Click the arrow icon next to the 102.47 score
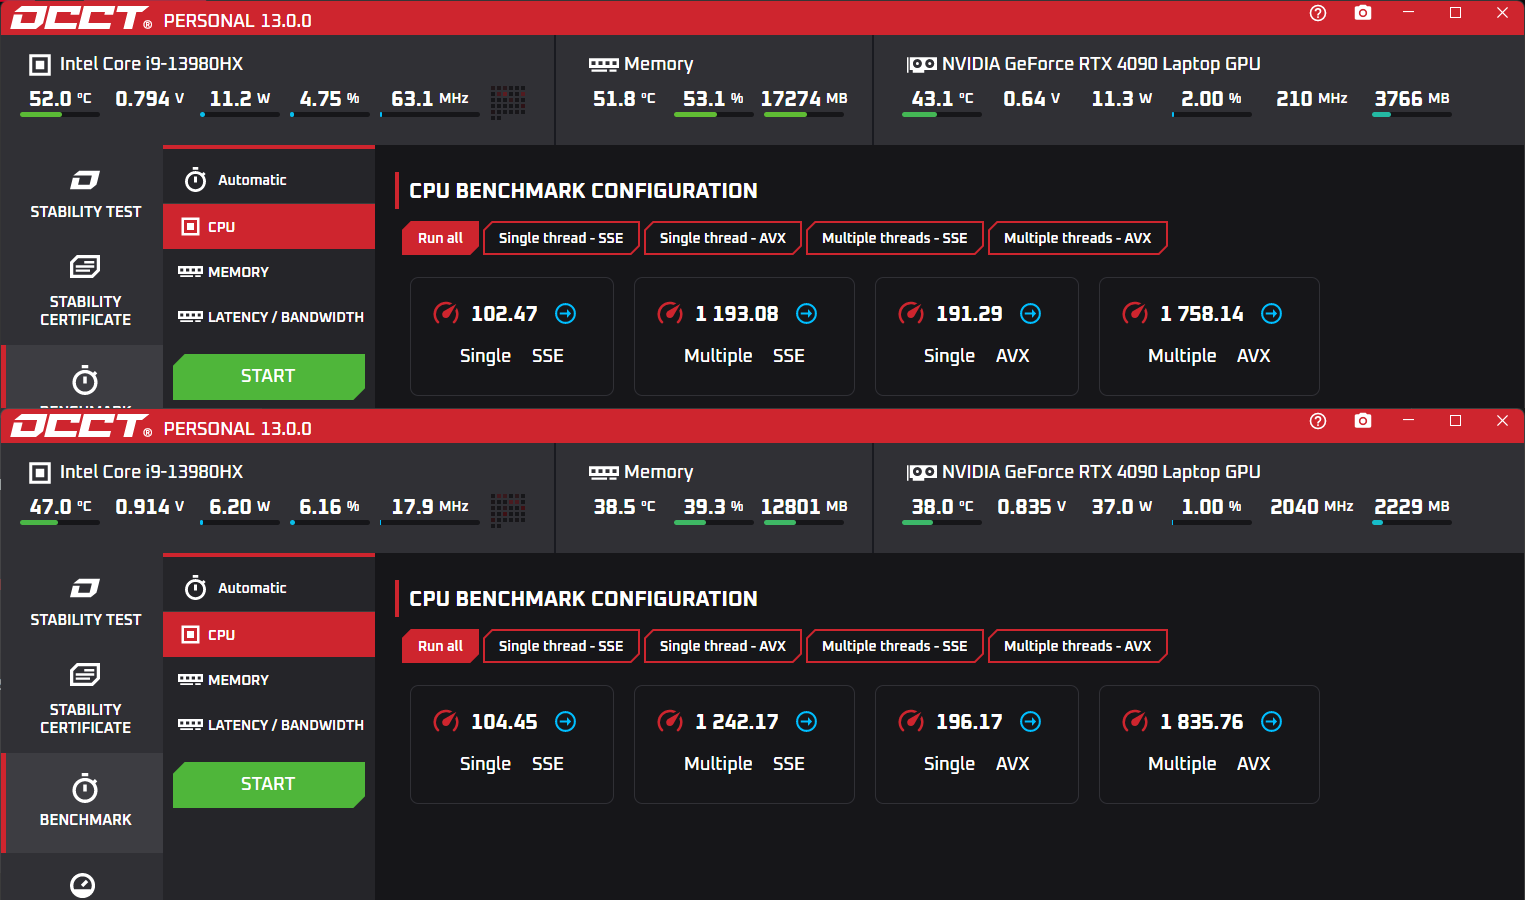 click(x=566, y=314)
